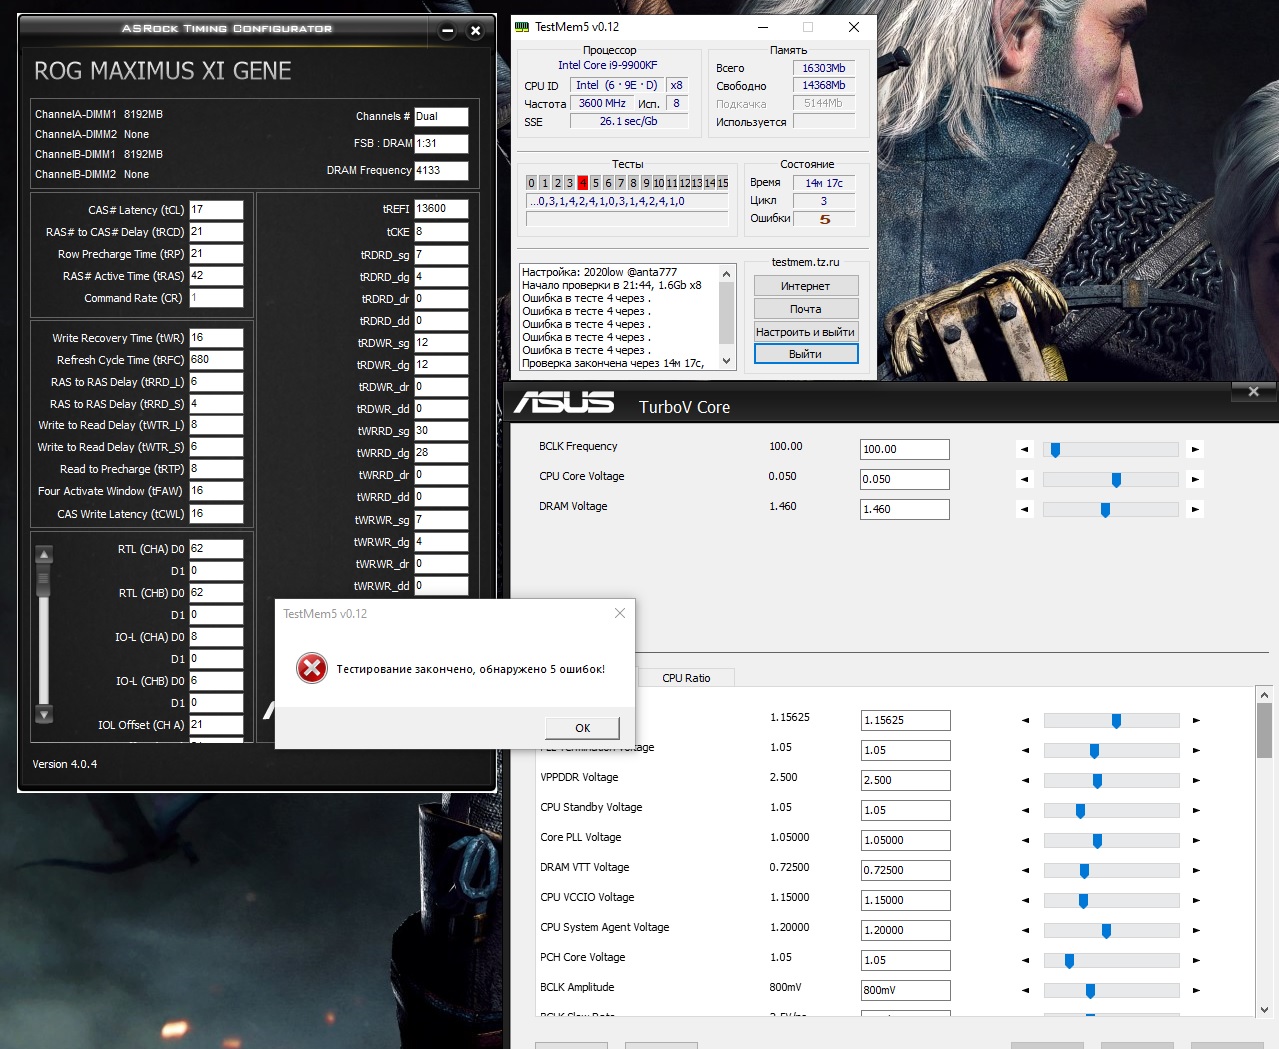
Task: Click the VPPDDR Voltage input field
Action: tap(906, 780)
